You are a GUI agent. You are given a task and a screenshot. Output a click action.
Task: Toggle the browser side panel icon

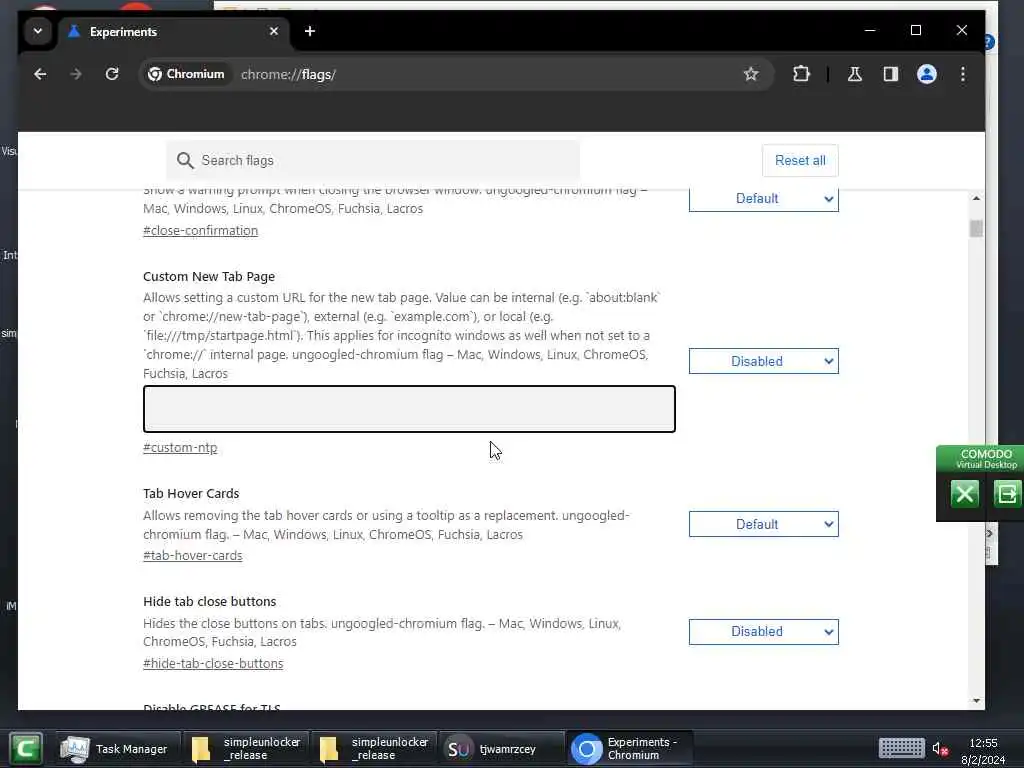tap(891, 74)
